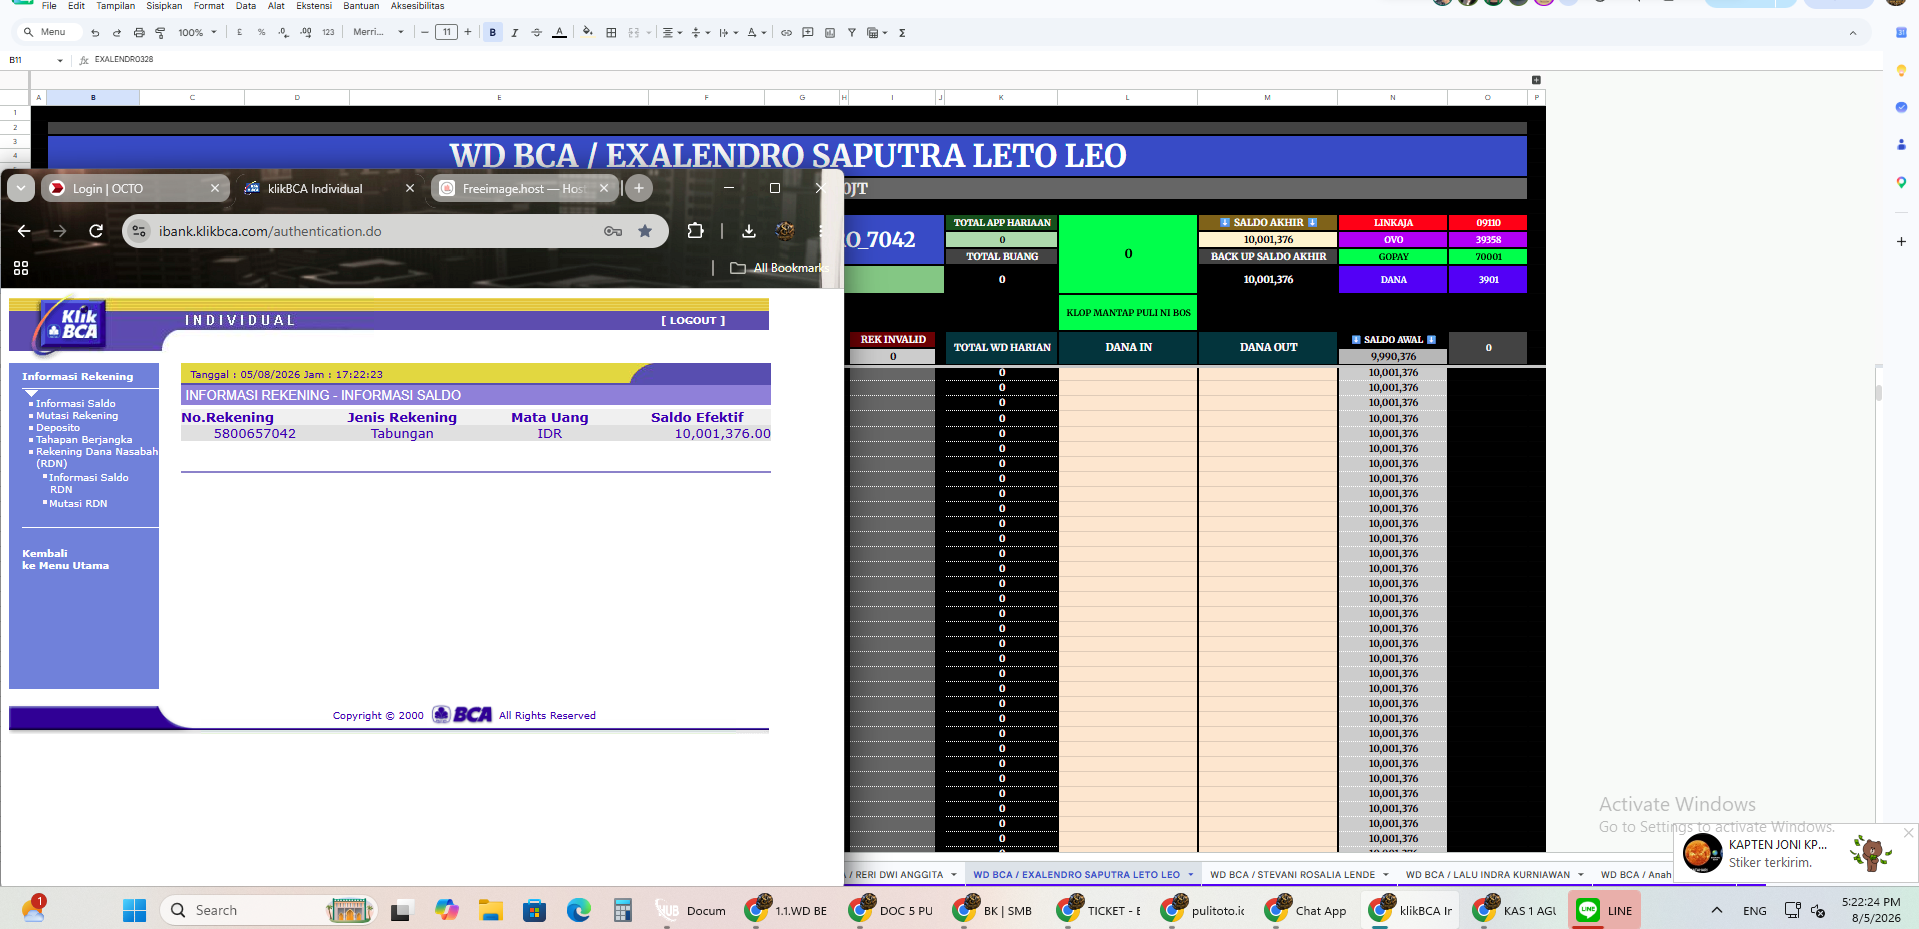The width and height of the screenshot is (1919, 929).
Task: Open the text rotation dropdown
Action: click(756, 33)
